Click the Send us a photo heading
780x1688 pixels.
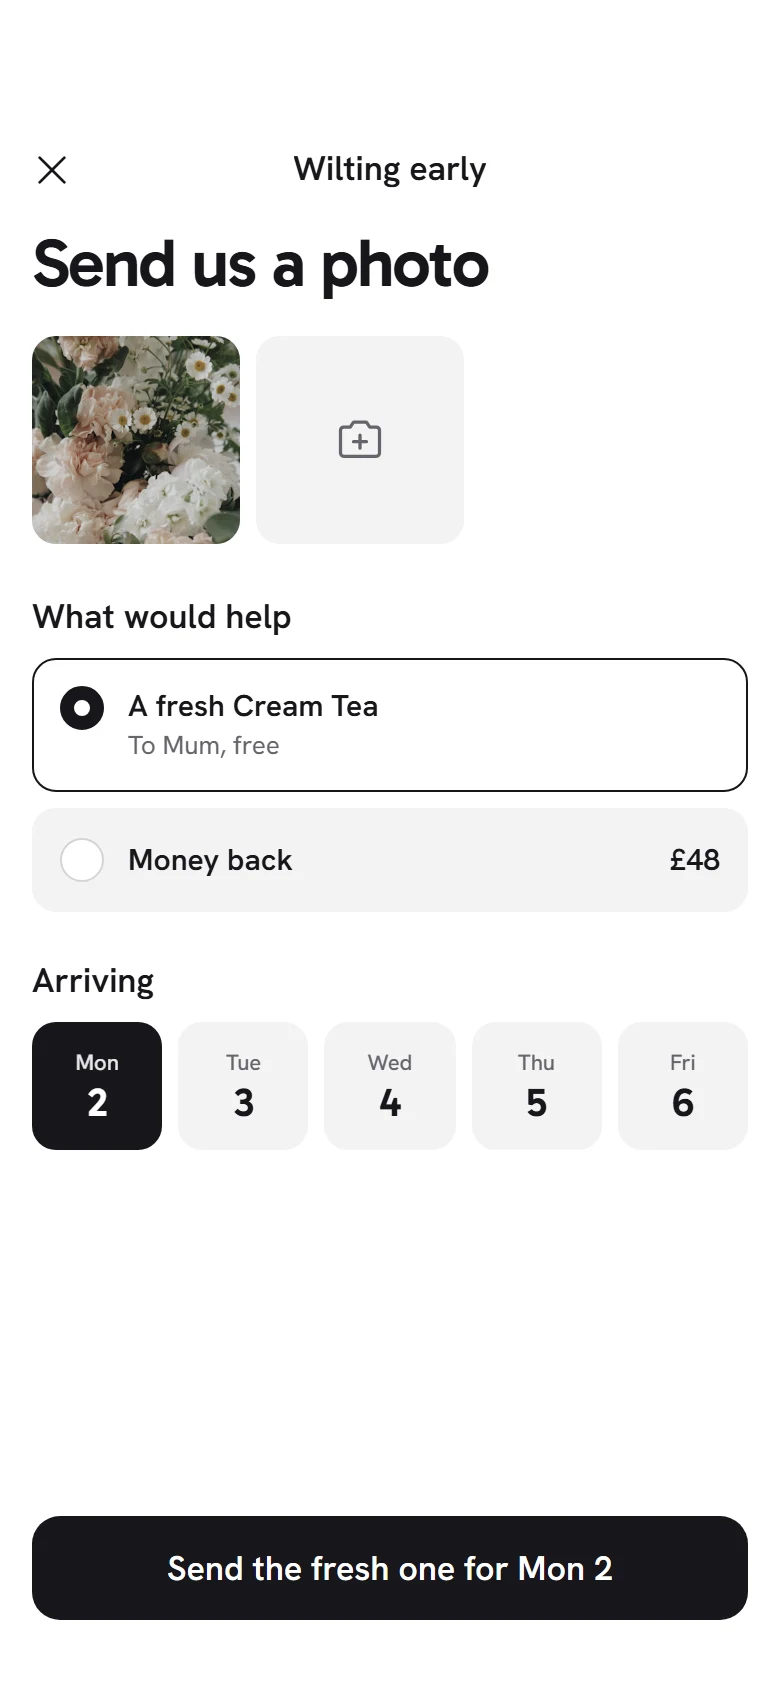[x=261, y=266]
